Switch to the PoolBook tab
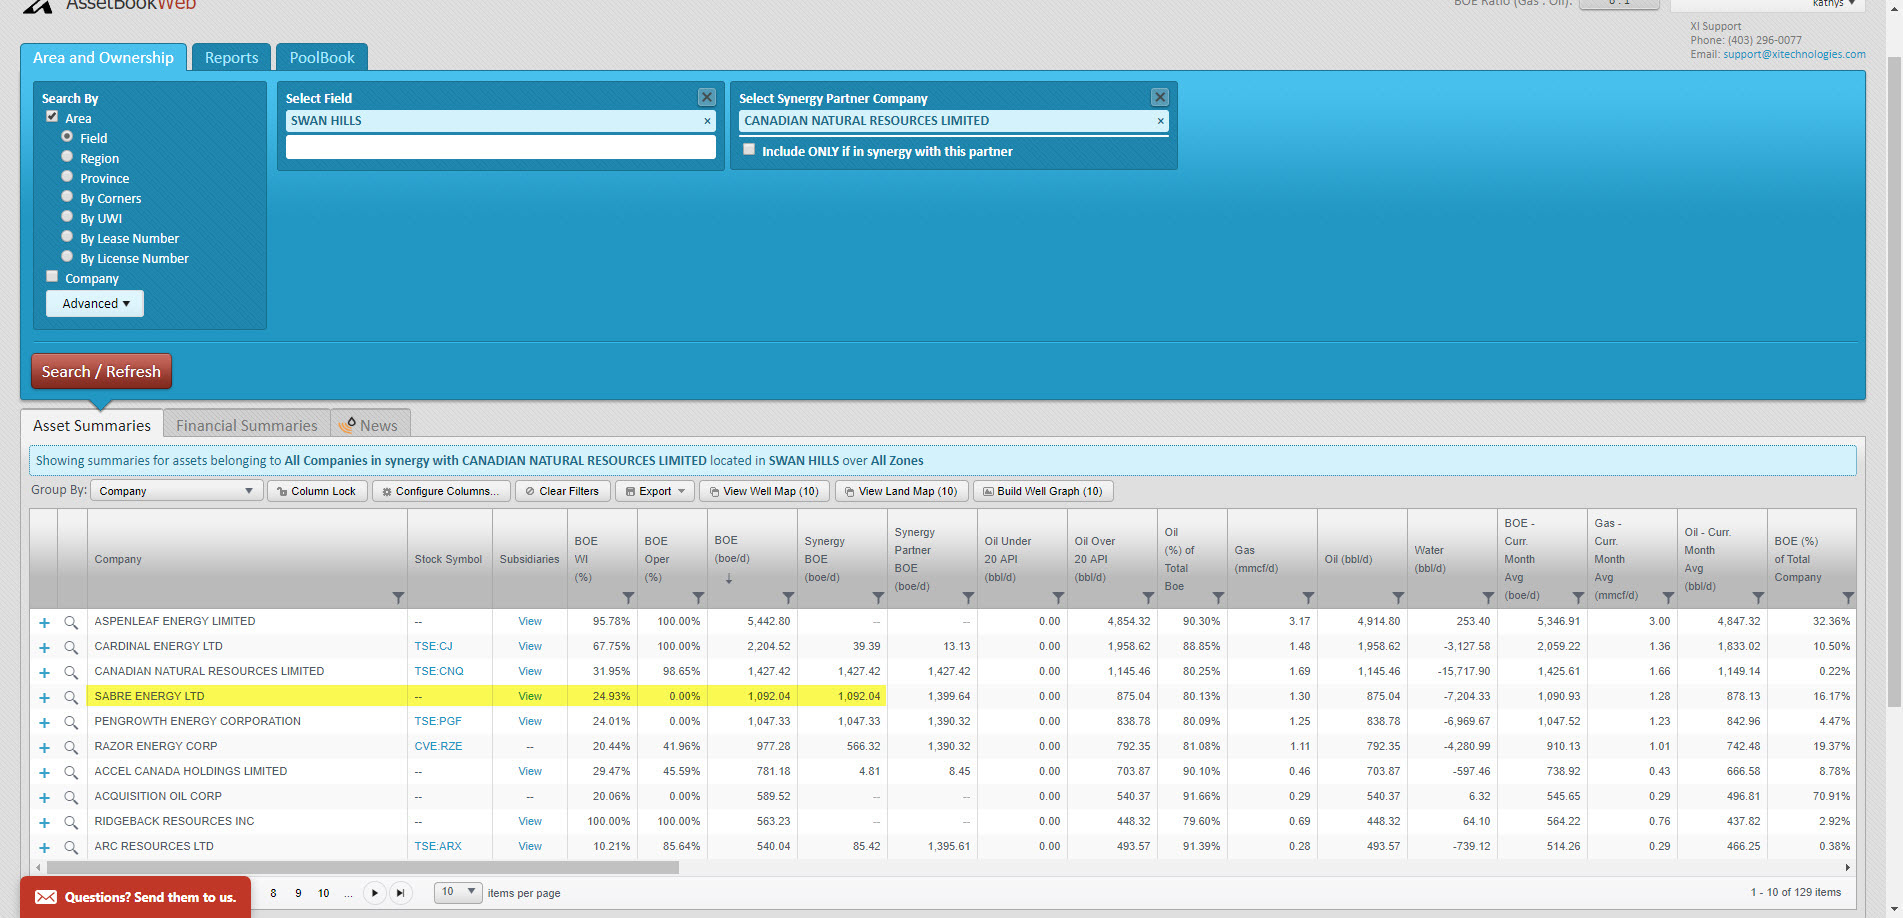The height and width of the screenshot is (918, 1903). [x=322, y=58]
